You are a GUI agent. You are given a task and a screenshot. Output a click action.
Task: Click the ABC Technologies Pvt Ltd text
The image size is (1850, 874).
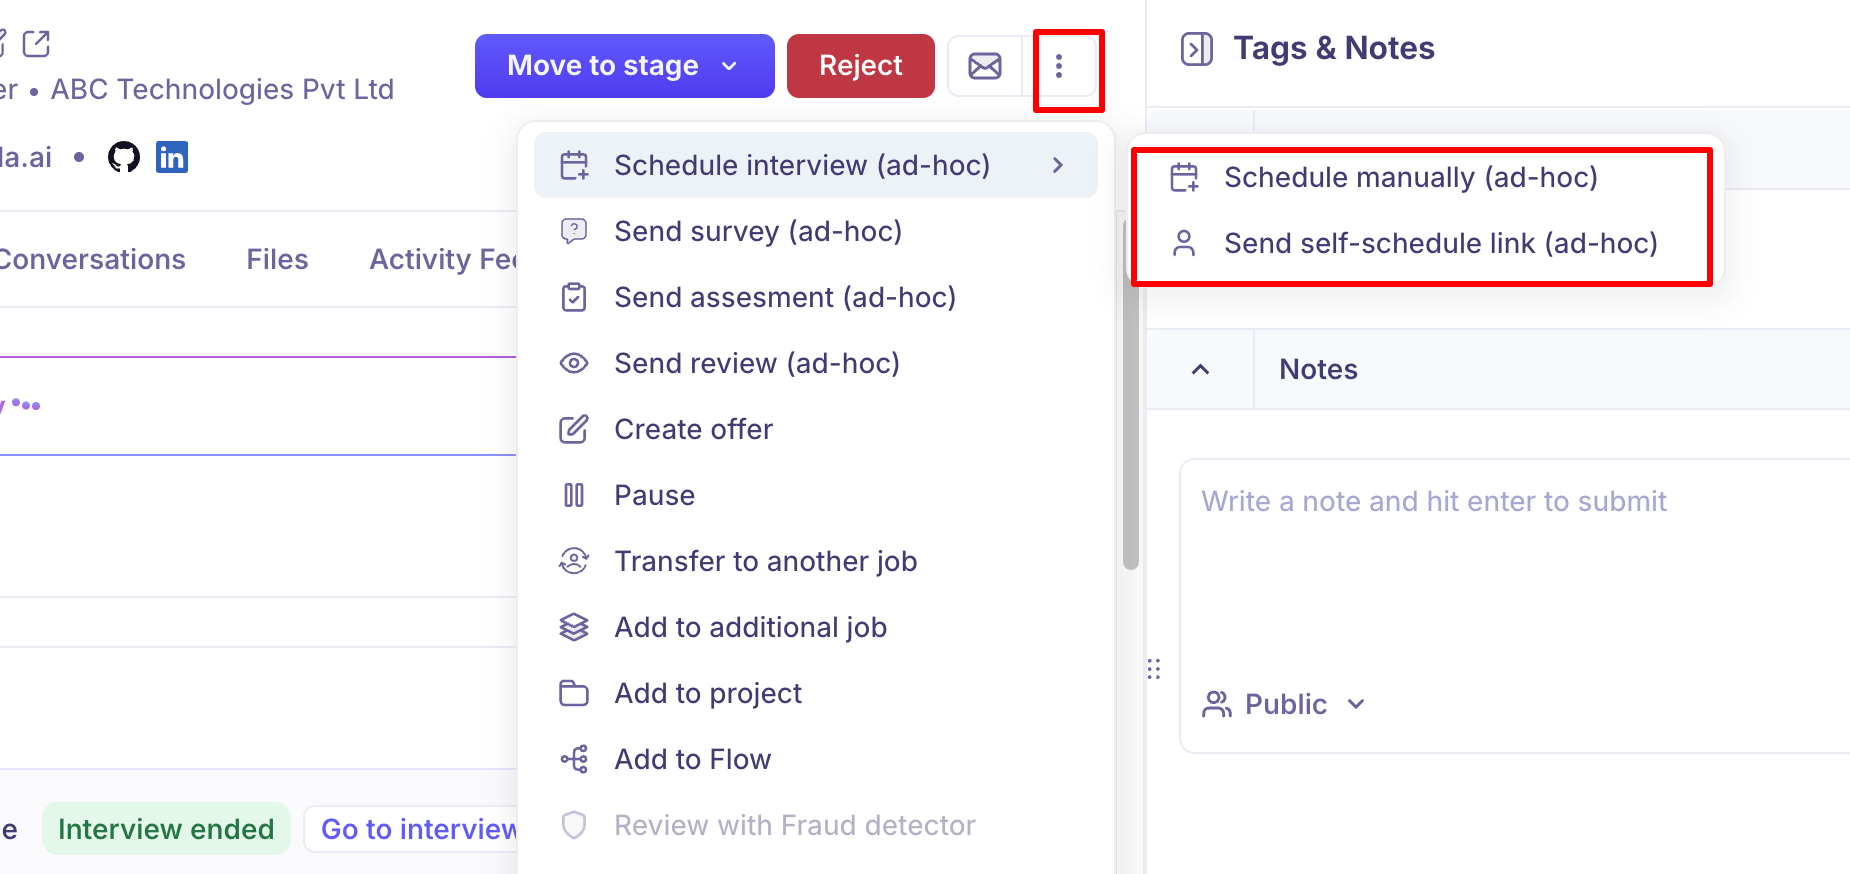coord(222,89)
